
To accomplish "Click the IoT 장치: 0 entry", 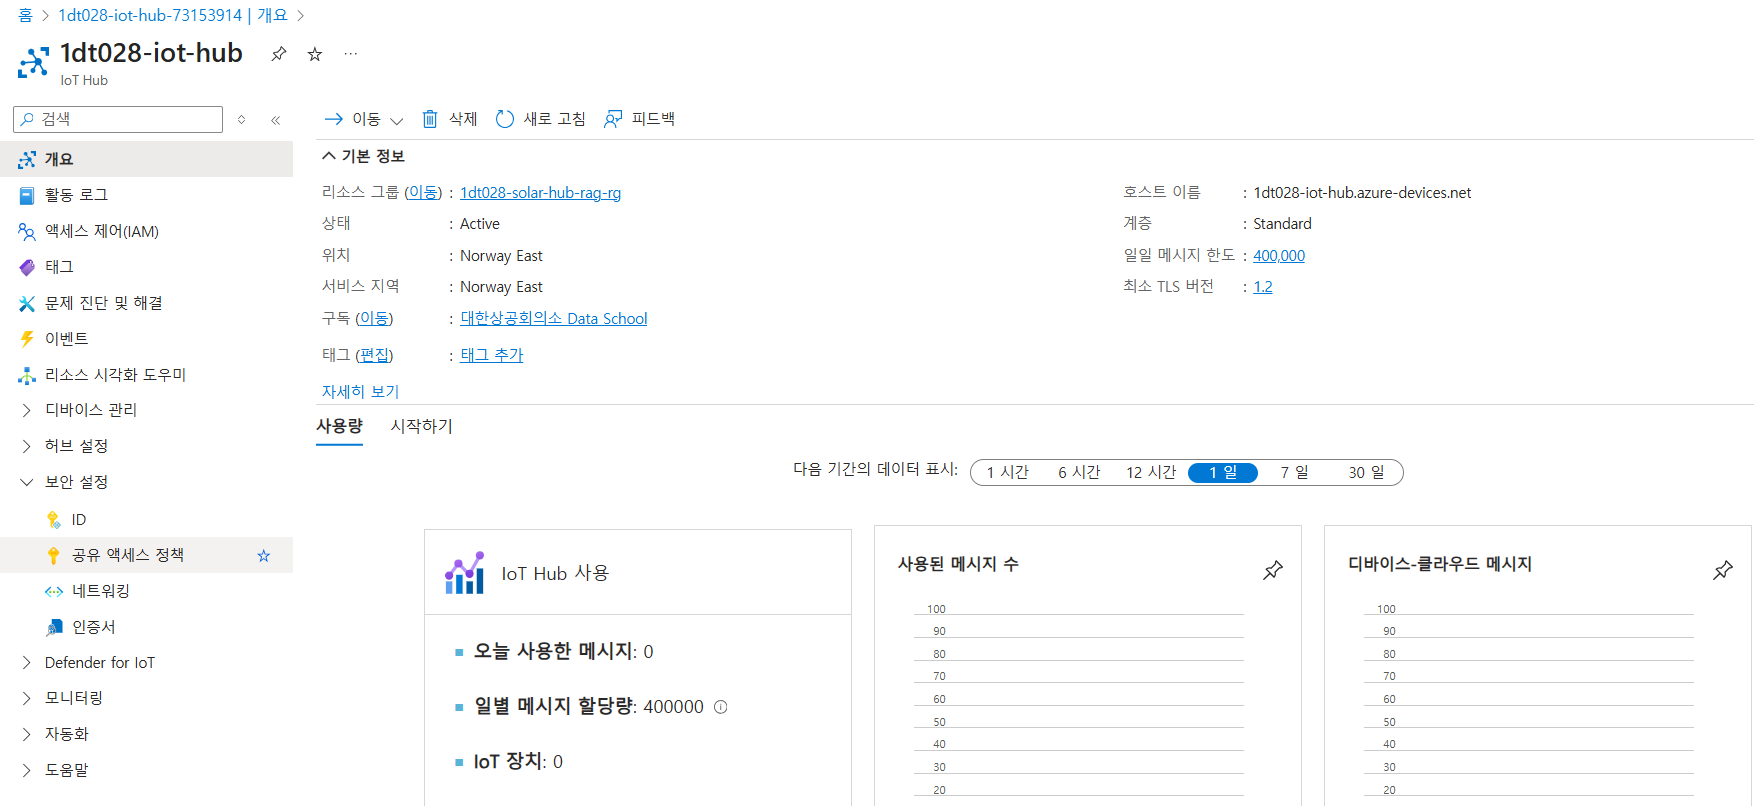I will click(518, 762).
